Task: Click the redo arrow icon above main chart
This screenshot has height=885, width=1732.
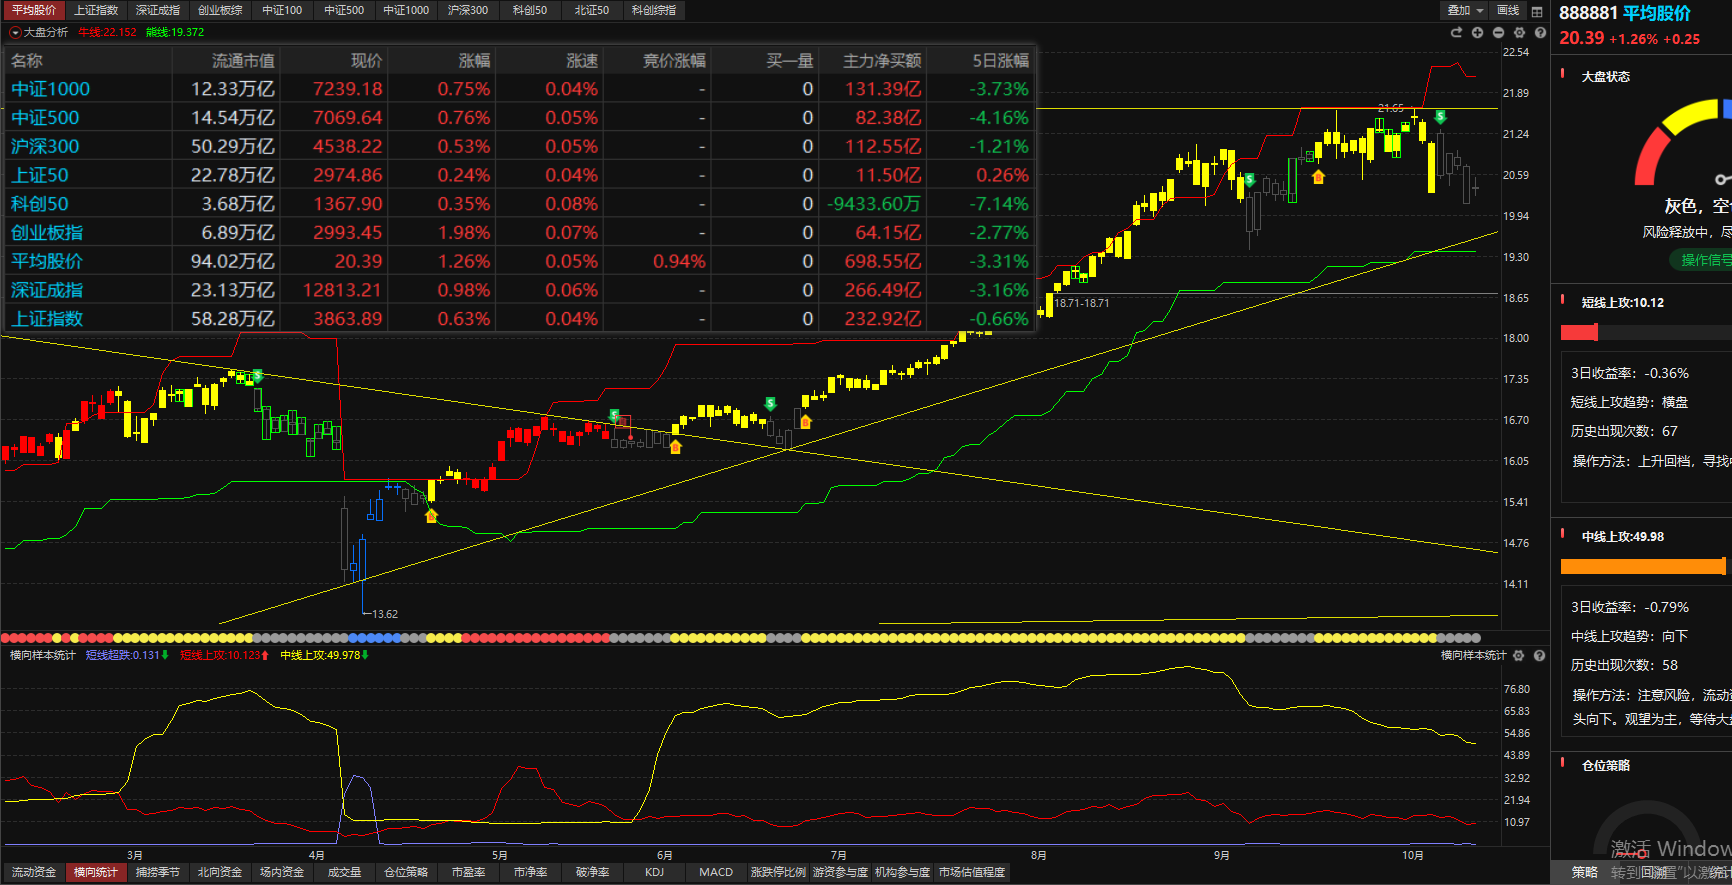Action: point(1456,33)
